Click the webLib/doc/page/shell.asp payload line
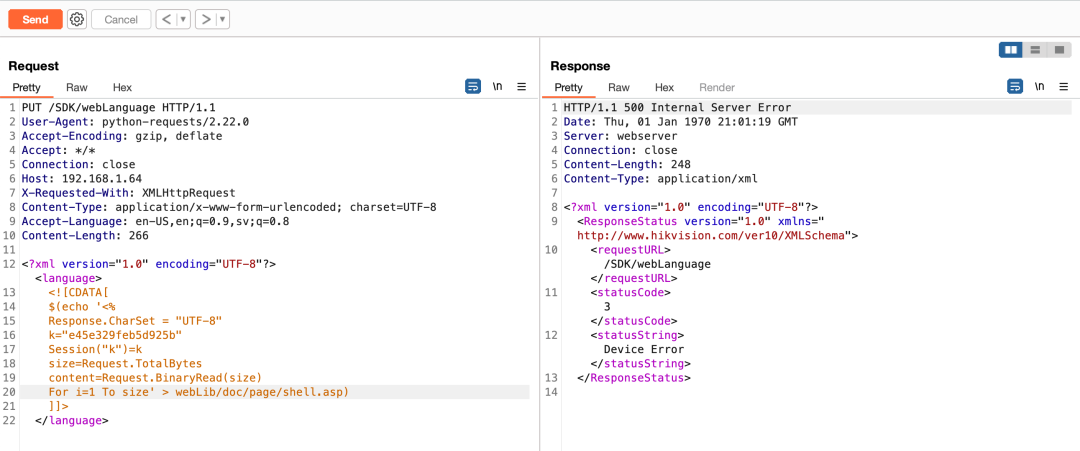The image size is (1080, 451). (x=199, y=392)
